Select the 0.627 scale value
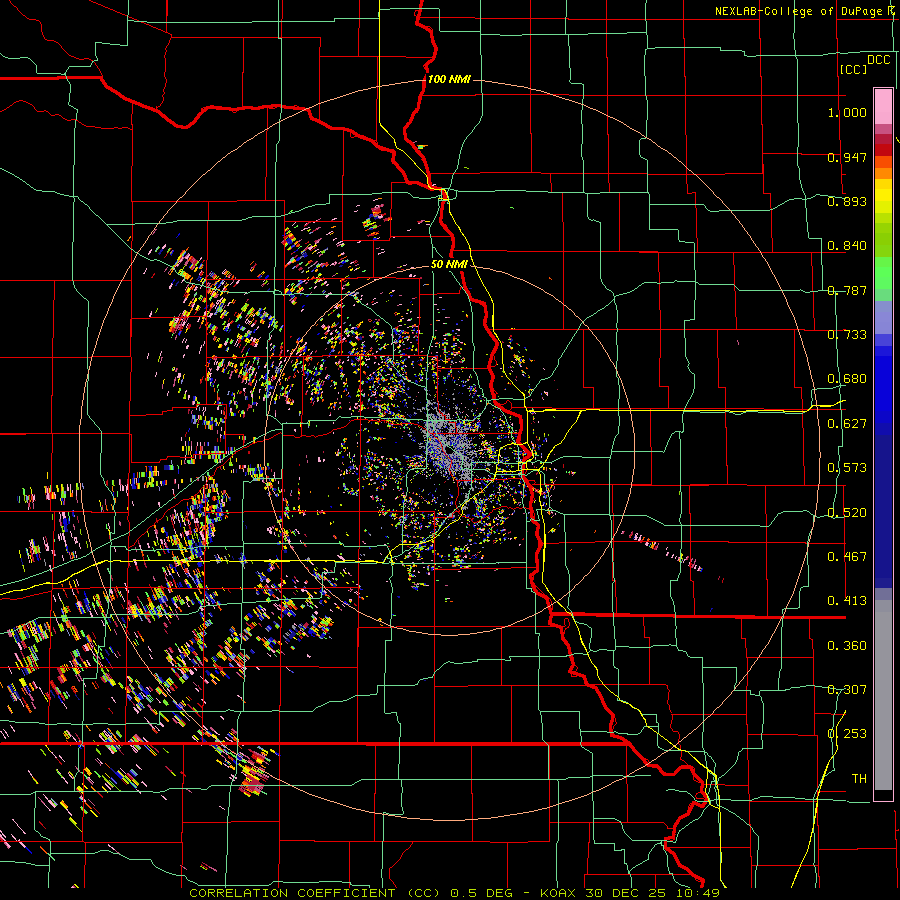 pos(847,424)
